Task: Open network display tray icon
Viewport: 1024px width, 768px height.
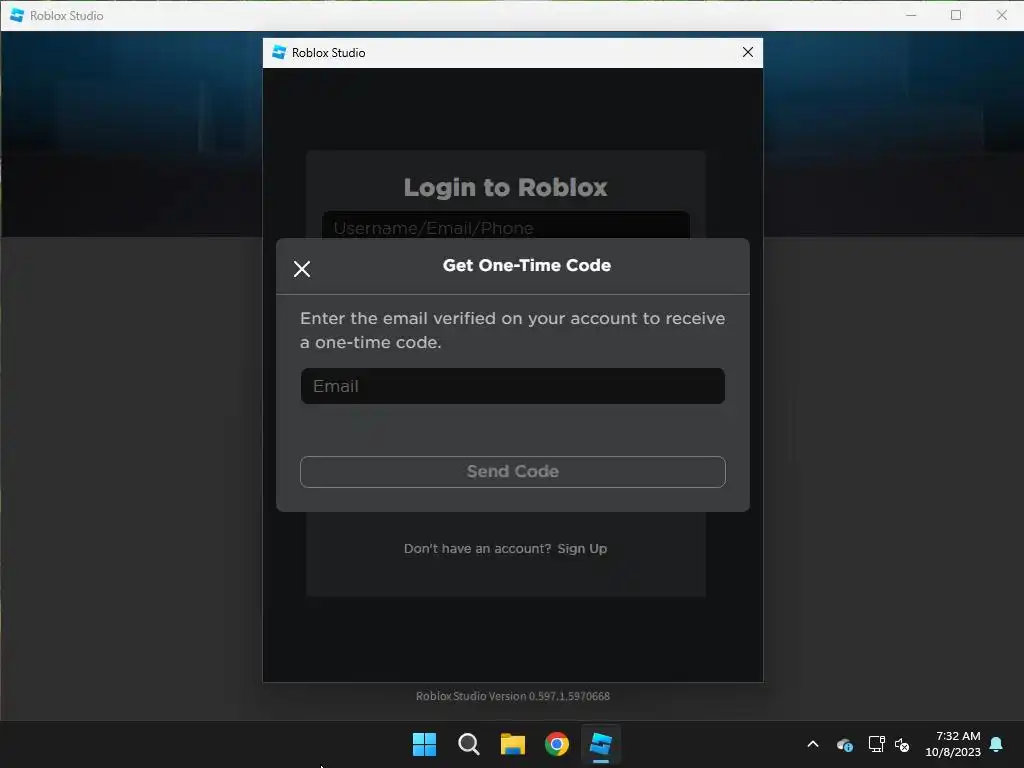Action: tap(876, 744)
